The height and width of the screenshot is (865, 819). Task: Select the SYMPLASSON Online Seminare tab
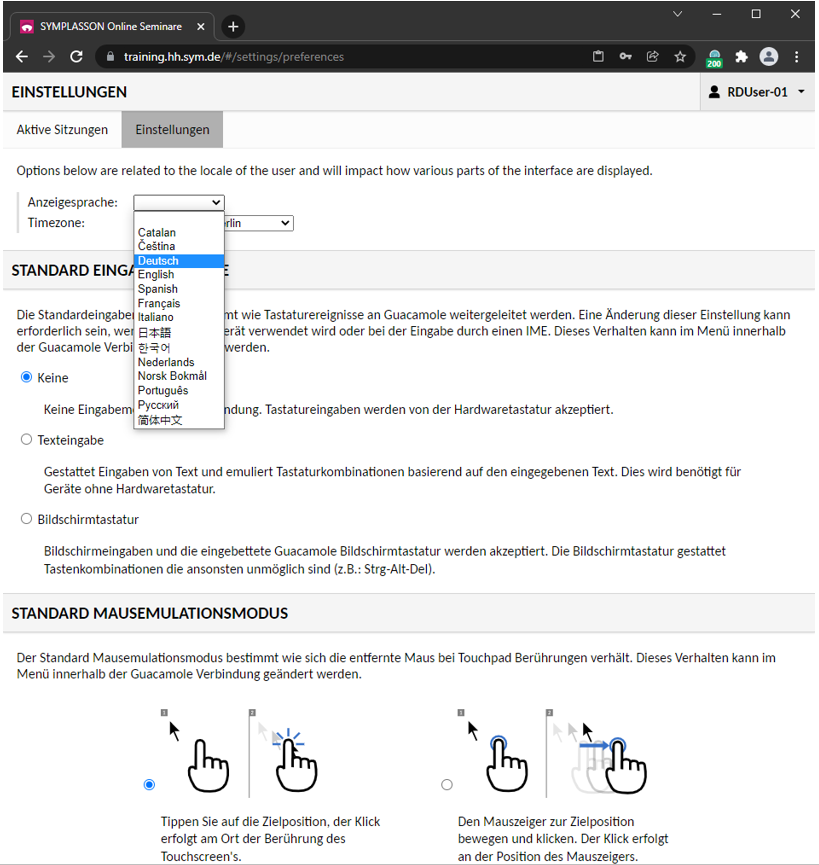(109, 26)
